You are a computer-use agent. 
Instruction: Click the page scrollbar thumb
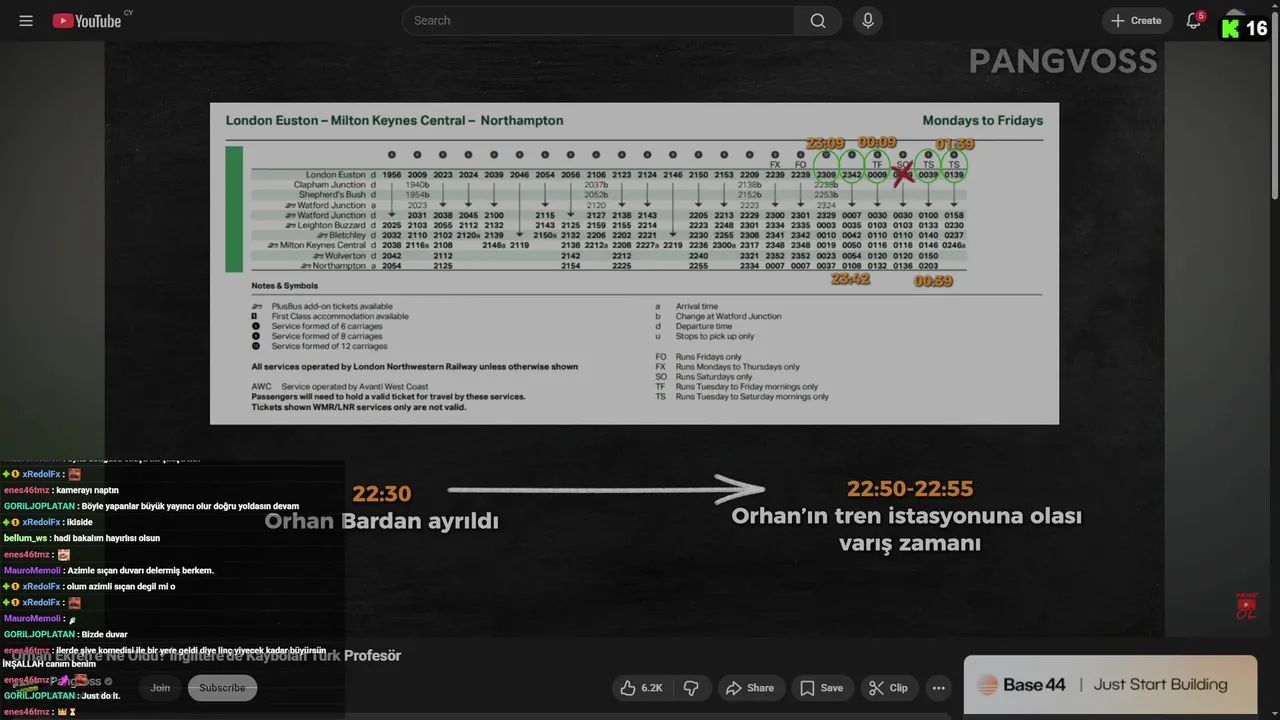click(1274, 105)
